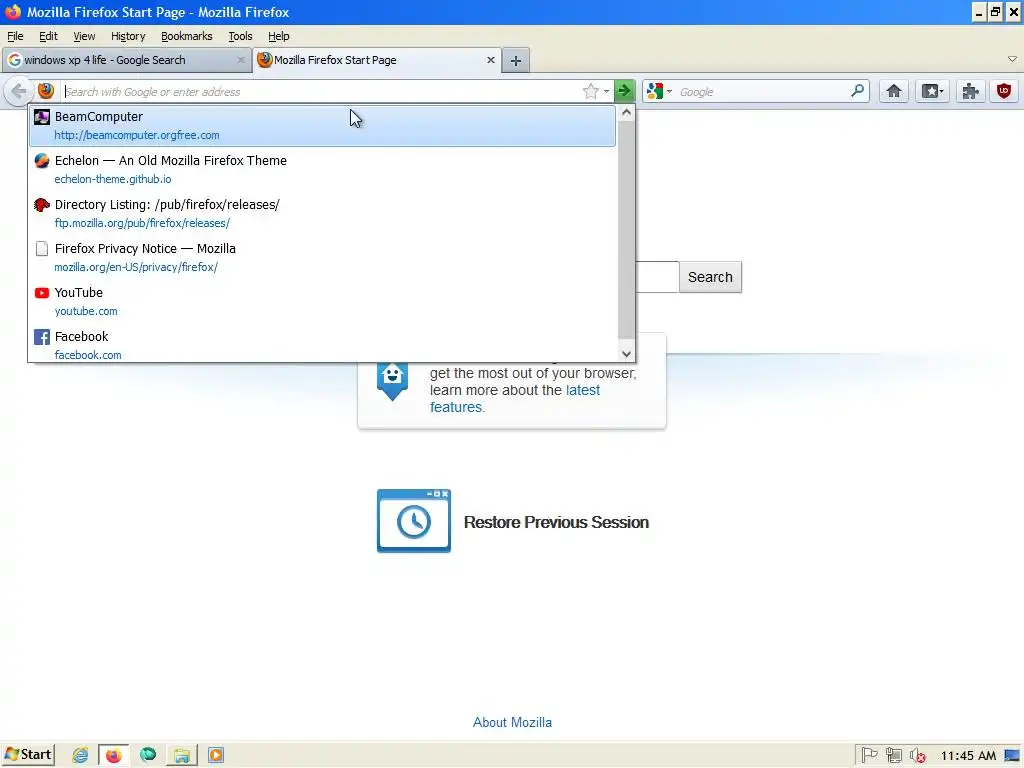Click in the Google search box
This screenshot has width=1024, height=768.
pos(762,91)
